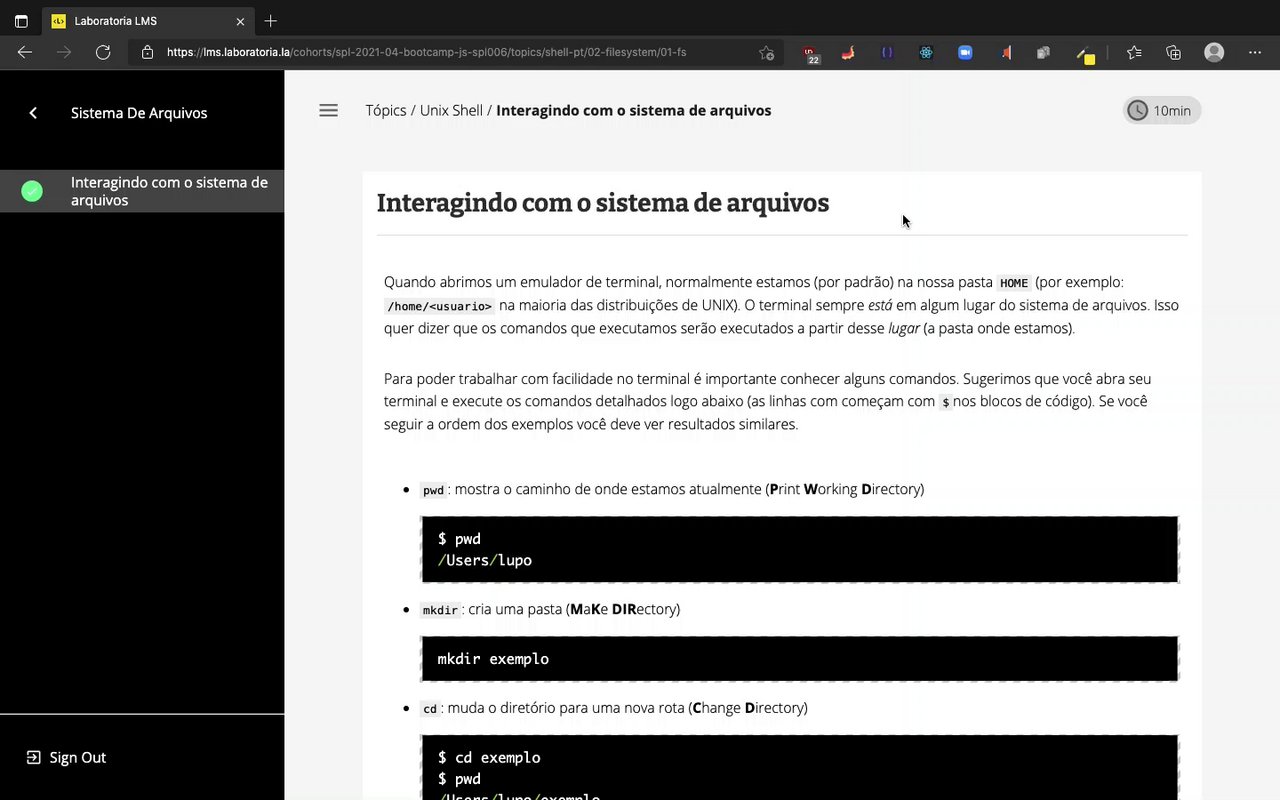This screenshot has height=800, width=1280.
Task: Open the gray pages extension icon
Action: click(1044, 52)
